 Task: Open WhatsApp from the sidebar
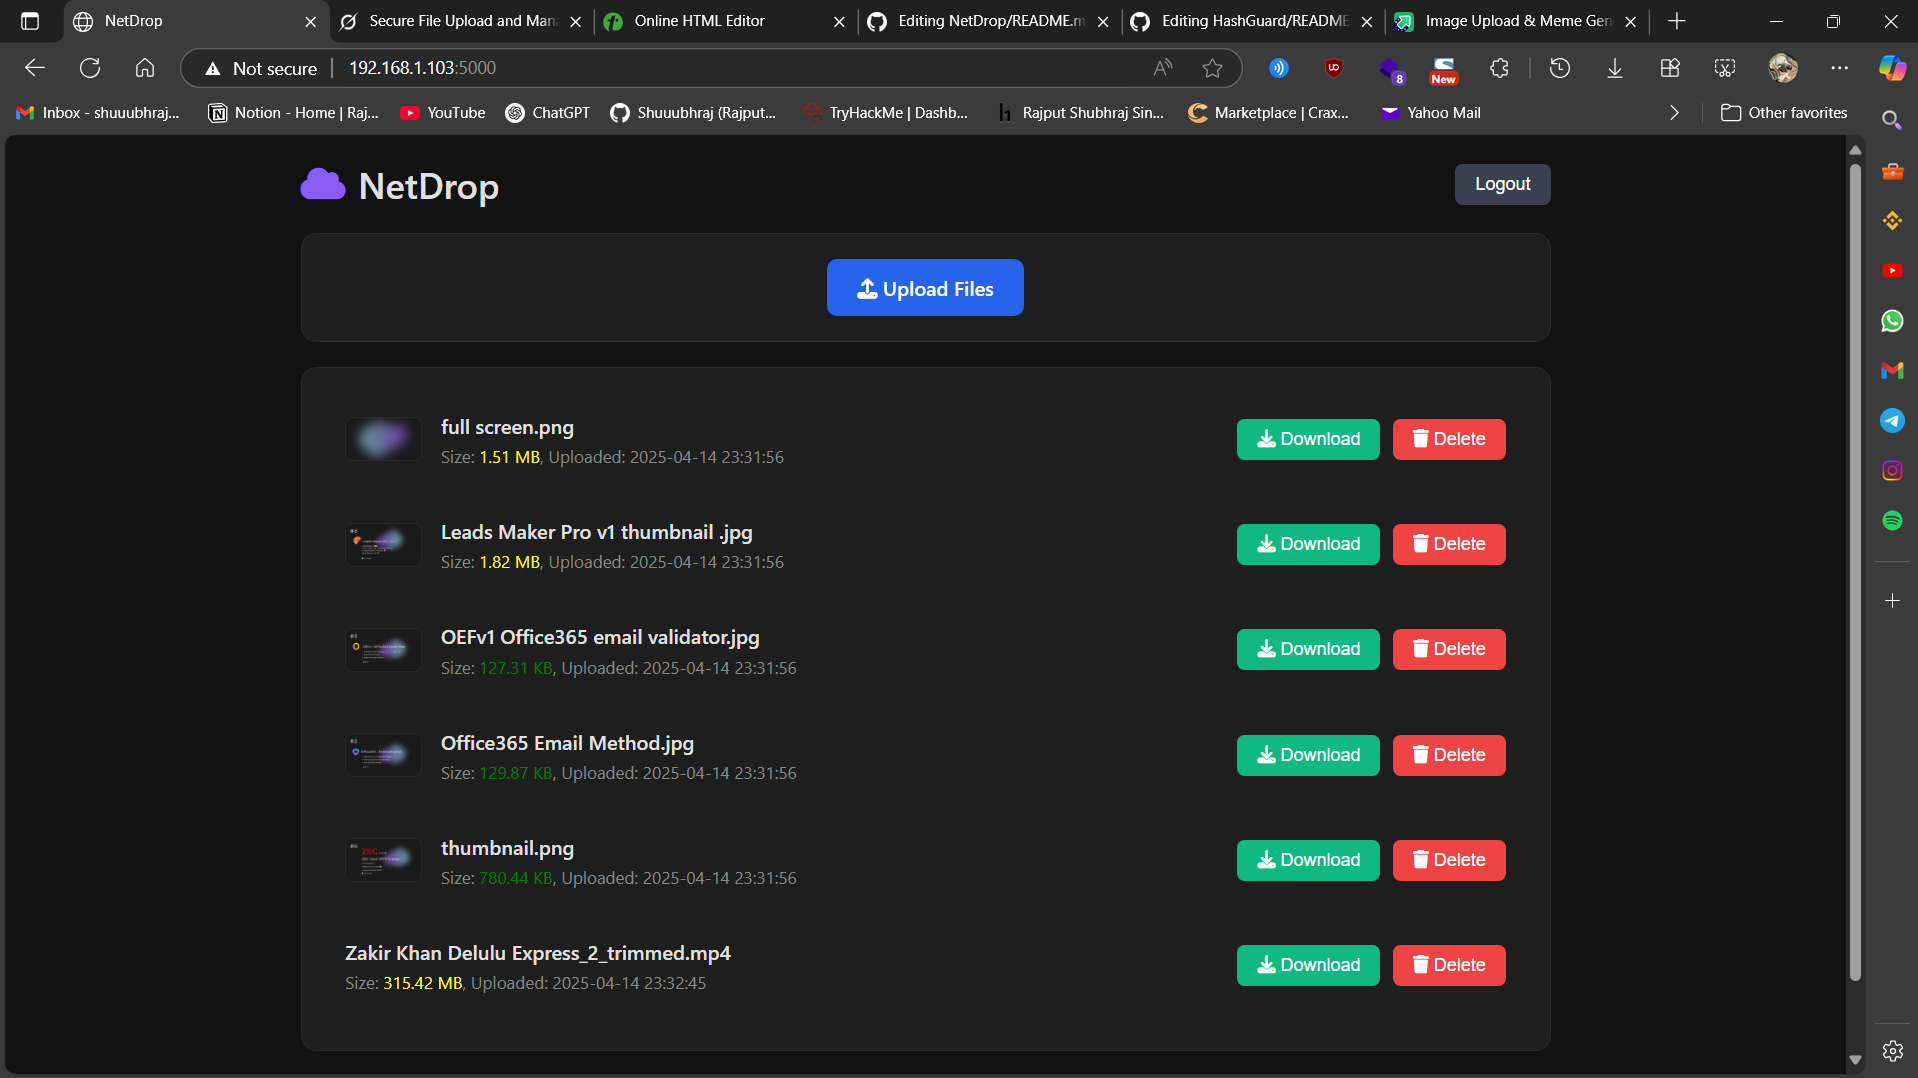tap(1892, 321)
